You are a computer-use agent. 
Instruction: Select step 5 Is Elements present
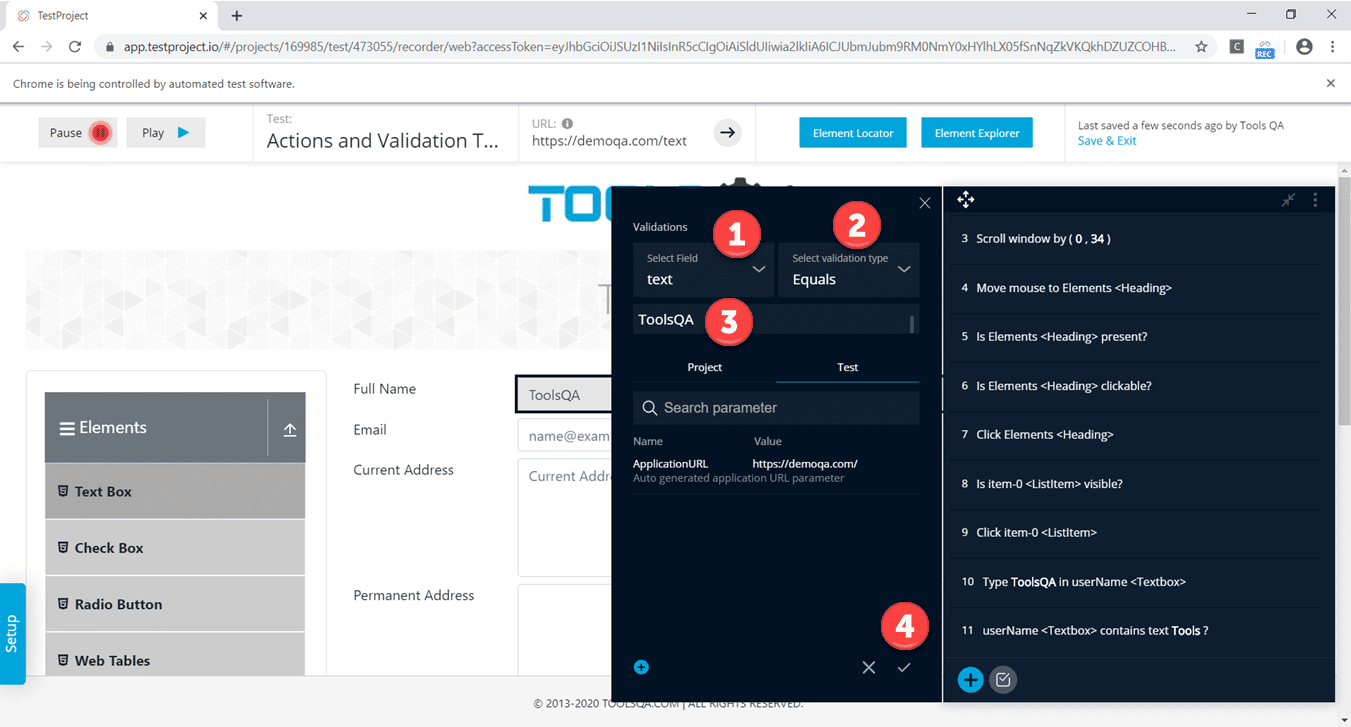(x=1139, y=337)
